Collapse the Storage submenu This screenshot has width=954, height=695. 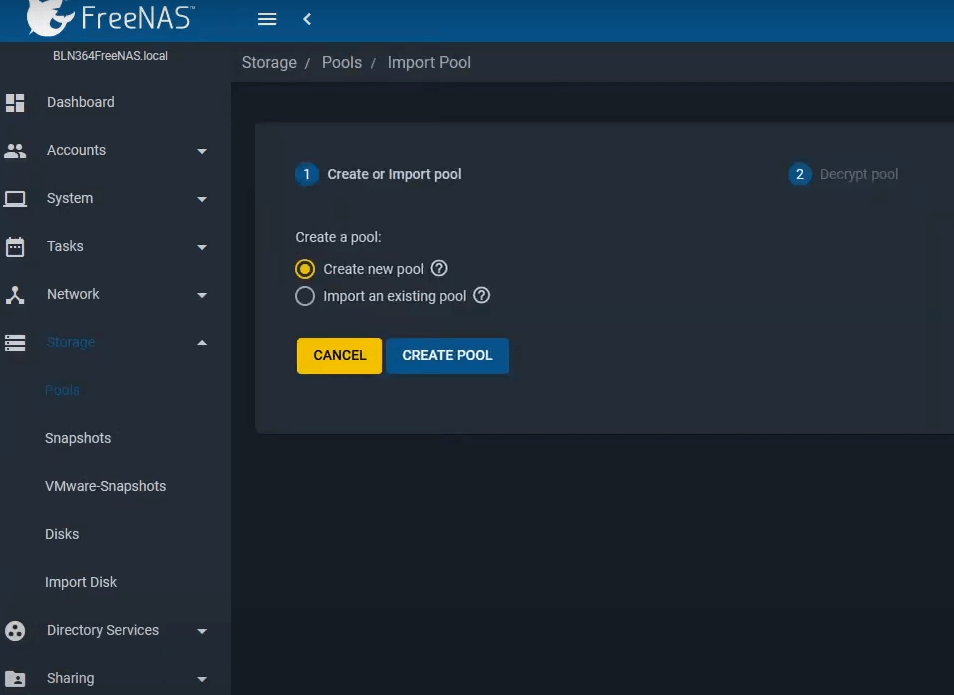201,342
